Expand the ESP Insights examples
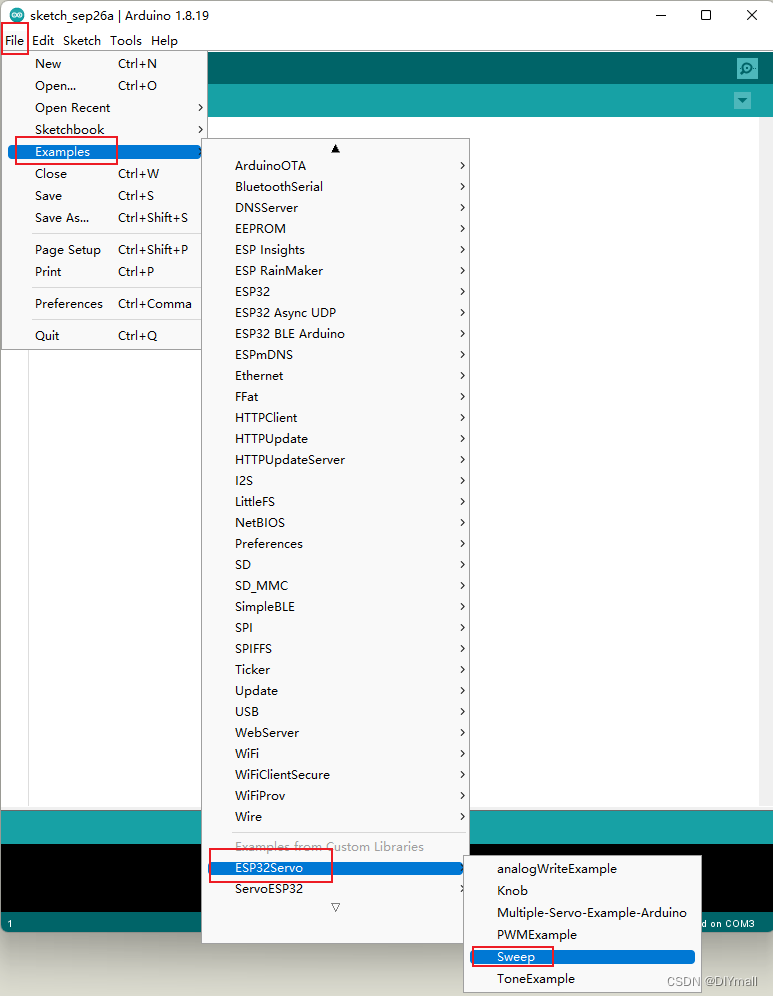Screen dimensions: 773x996 (336, 250)
